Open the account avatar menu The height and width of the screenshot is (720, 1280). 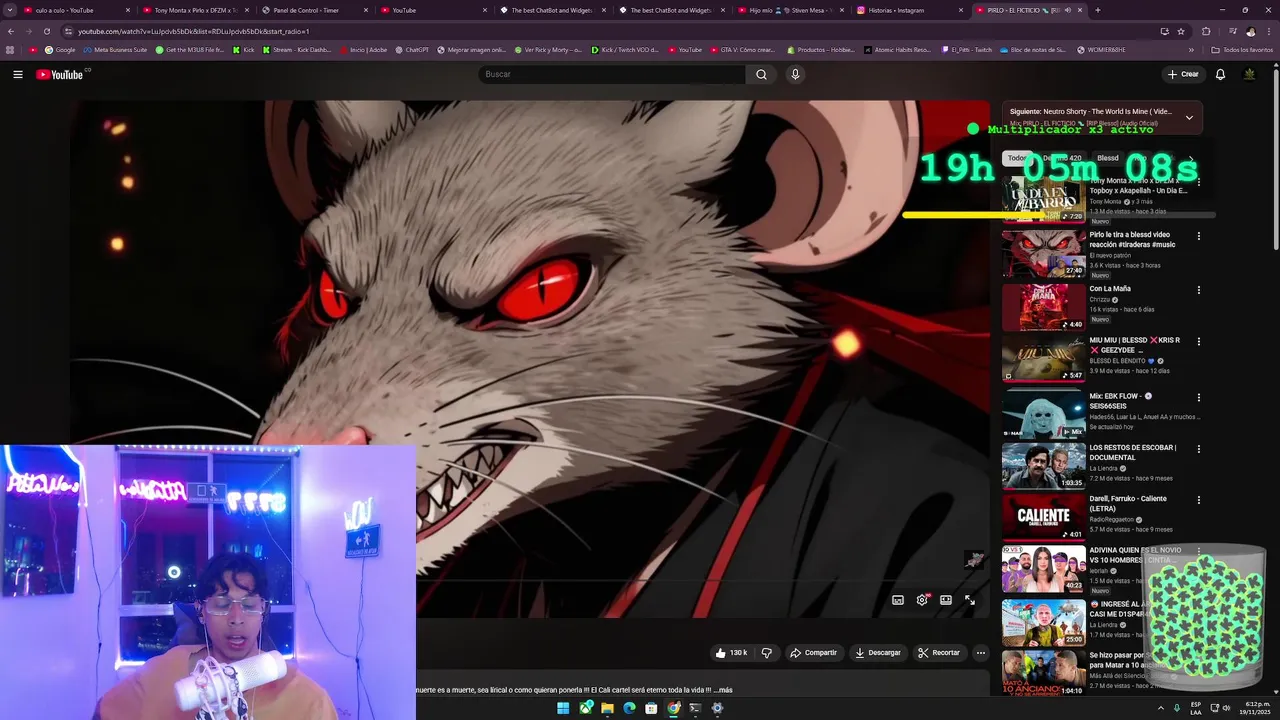(1249, 74)
